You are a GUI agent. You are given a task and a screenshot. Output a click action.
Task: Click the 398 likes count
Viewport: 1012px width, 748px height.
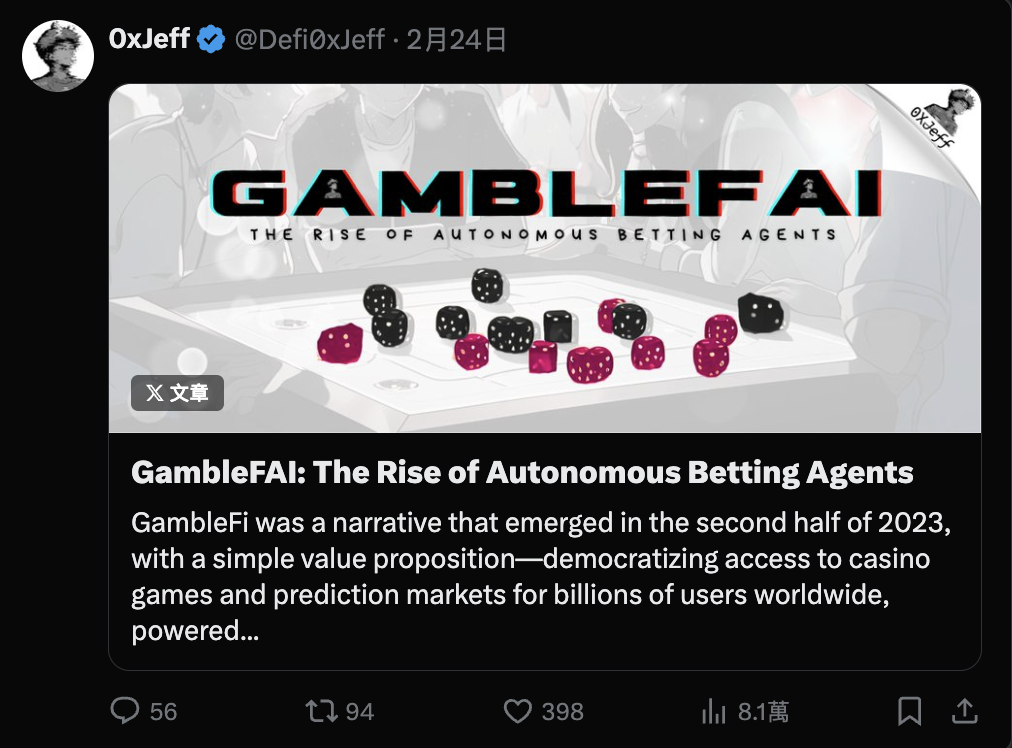562,711
